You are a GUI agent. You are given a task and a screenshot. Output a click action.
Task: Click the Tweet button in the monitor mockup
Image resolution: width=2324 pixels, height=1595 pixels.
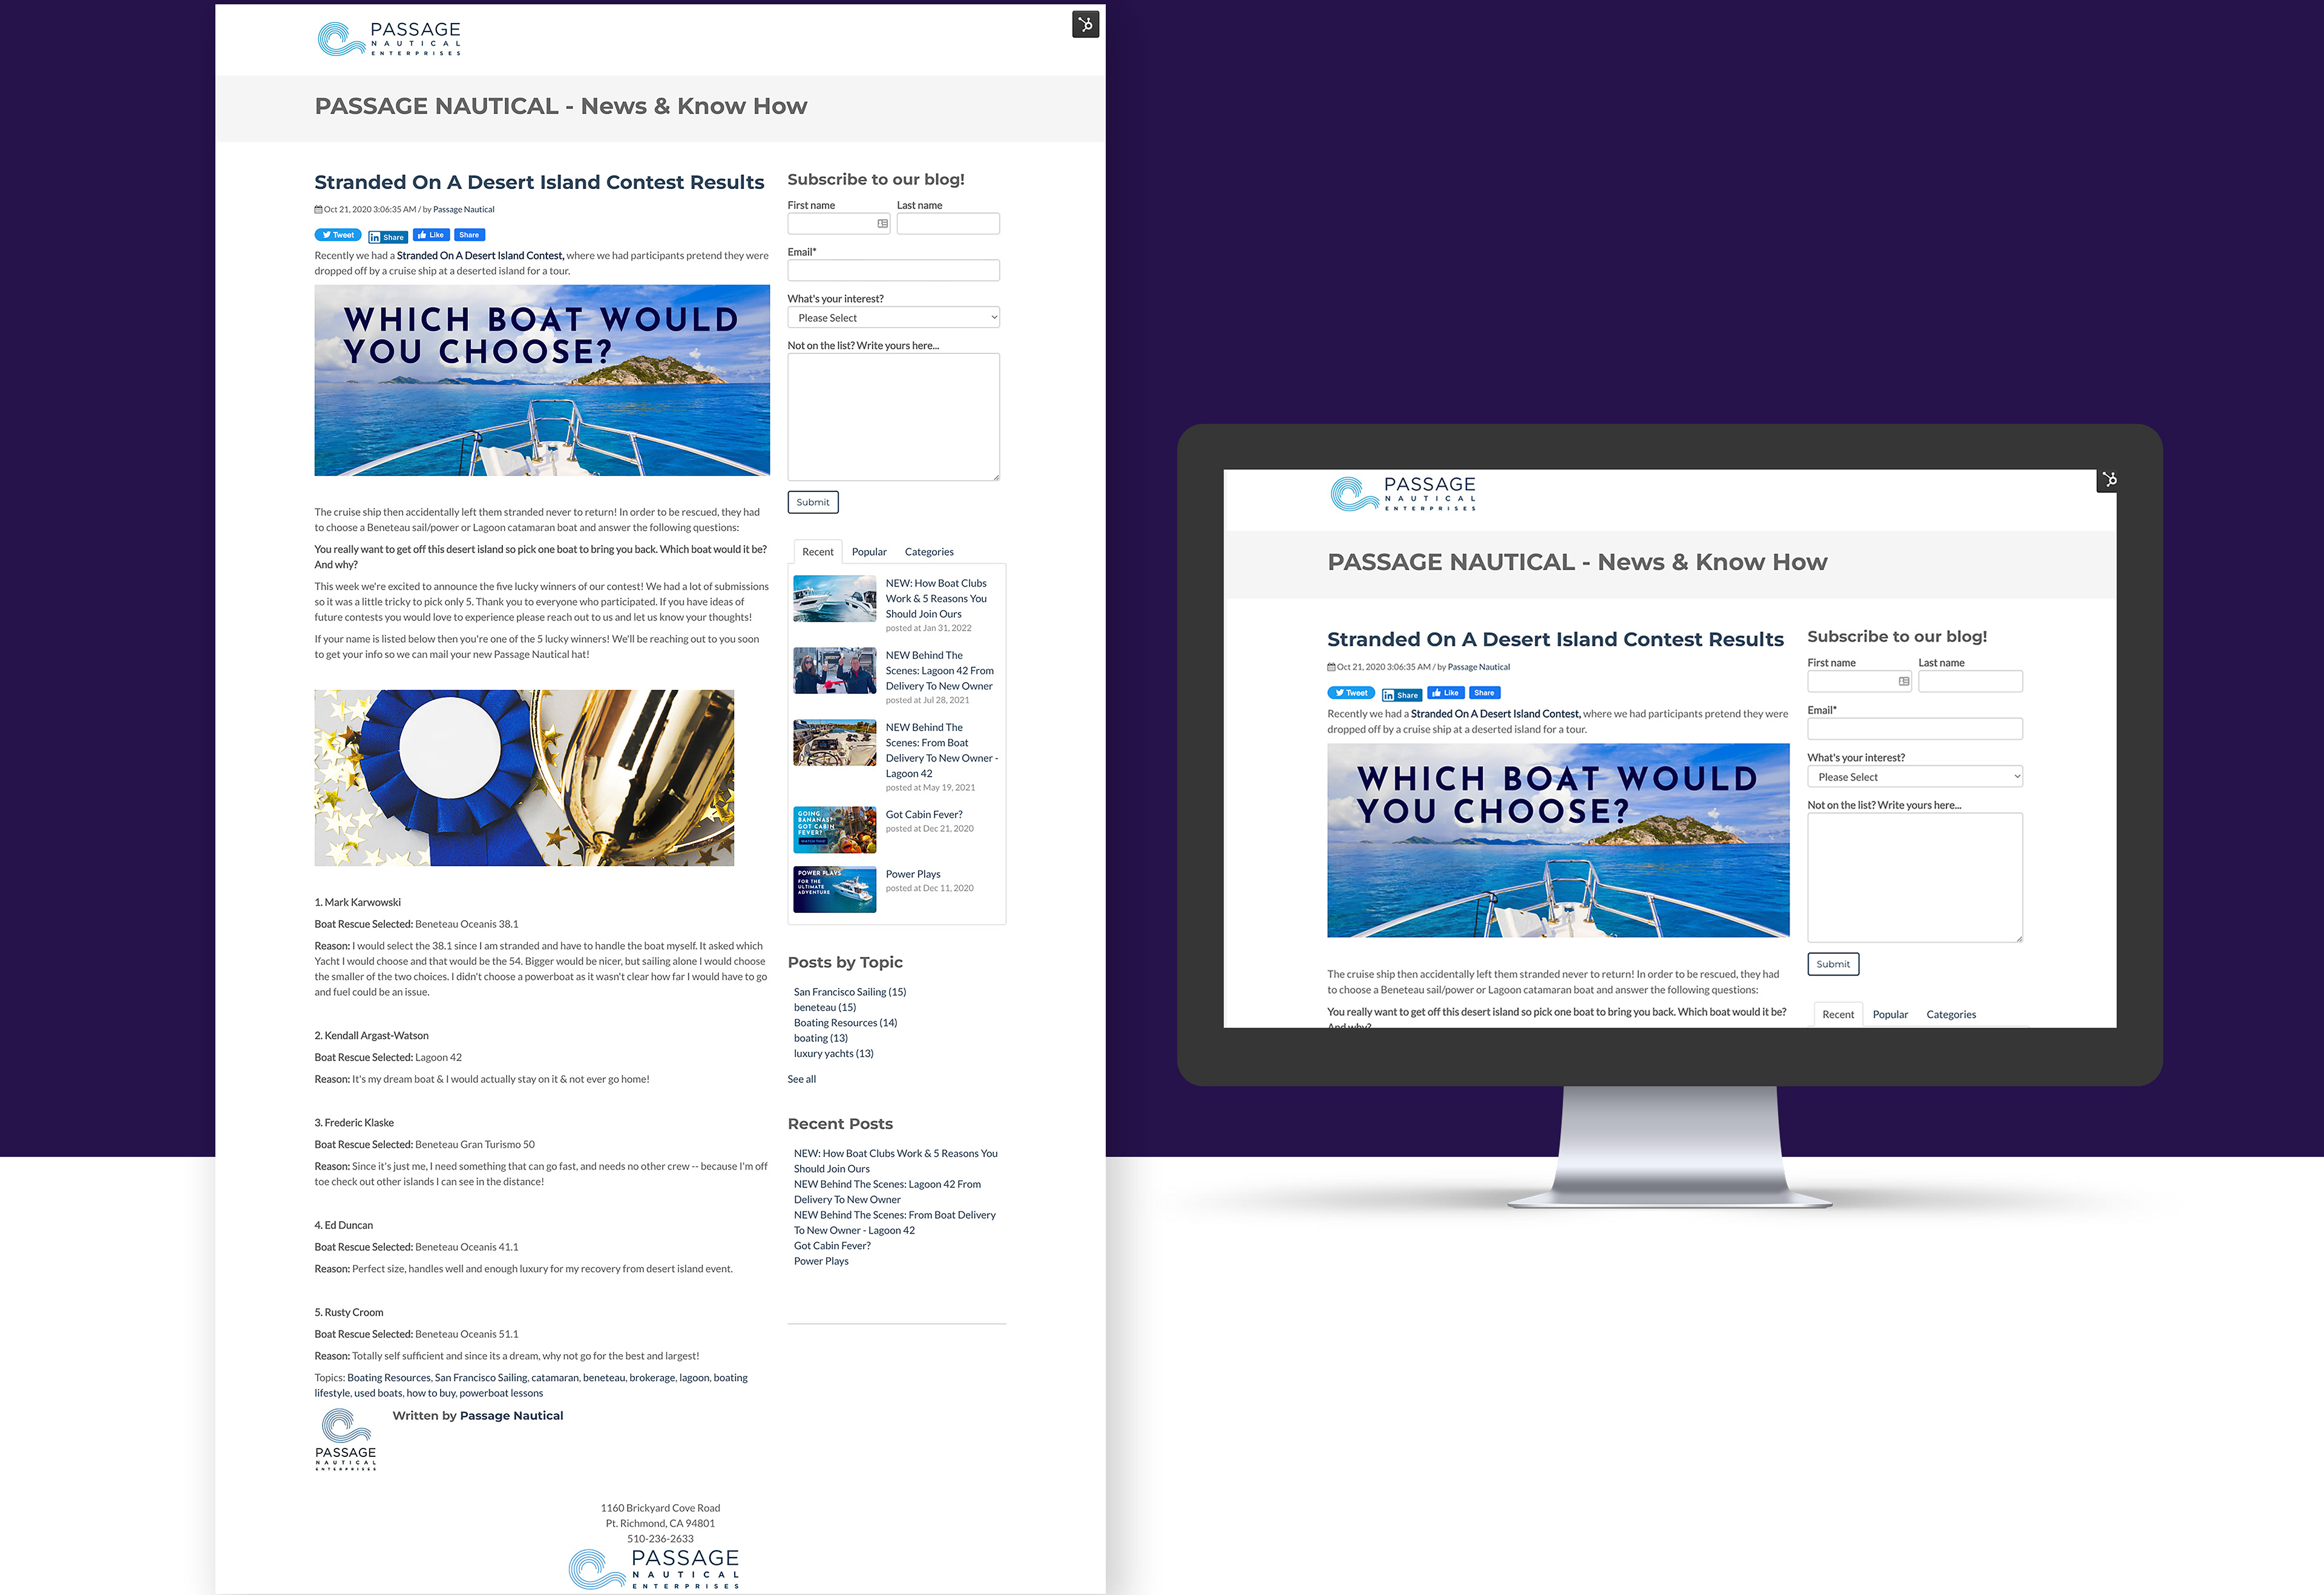tap(1351, 693)
